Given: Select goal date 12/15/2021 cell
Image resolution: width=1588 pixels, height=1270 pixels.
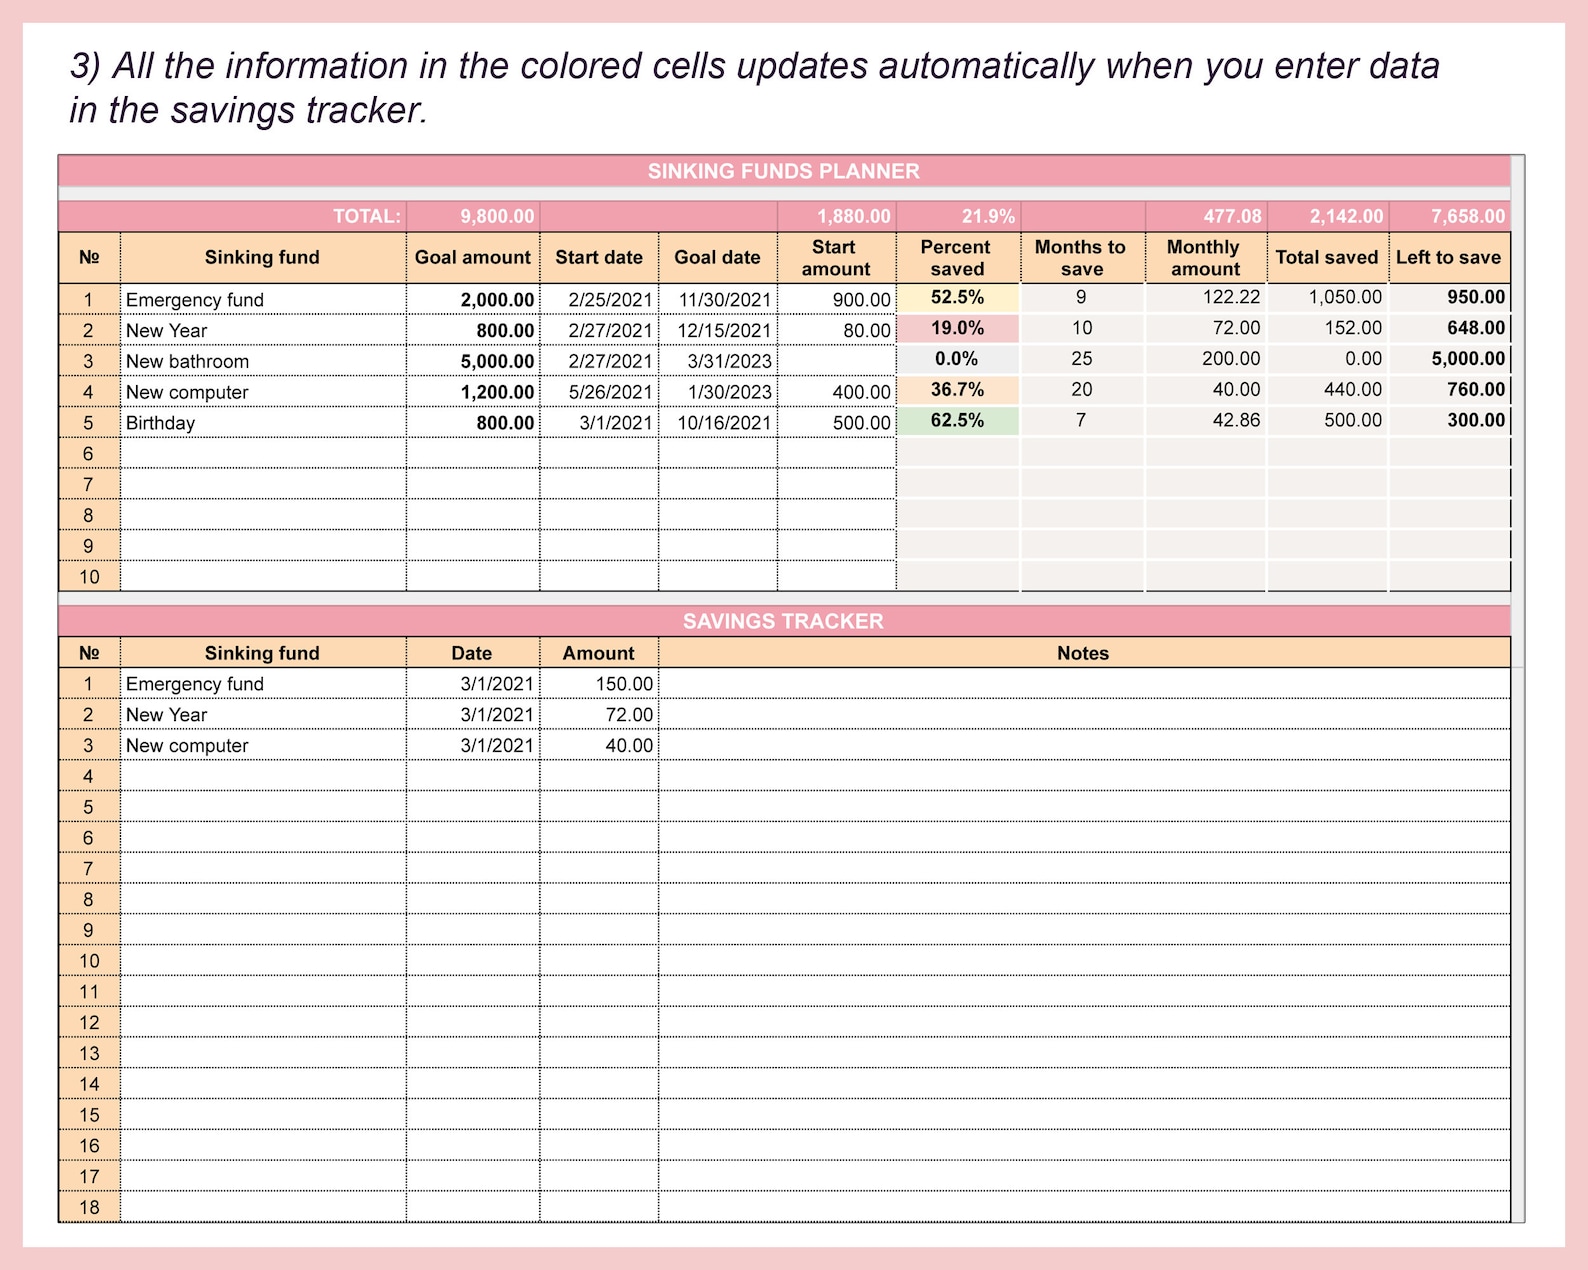Looking at the screenshot, I should (718, 330).
